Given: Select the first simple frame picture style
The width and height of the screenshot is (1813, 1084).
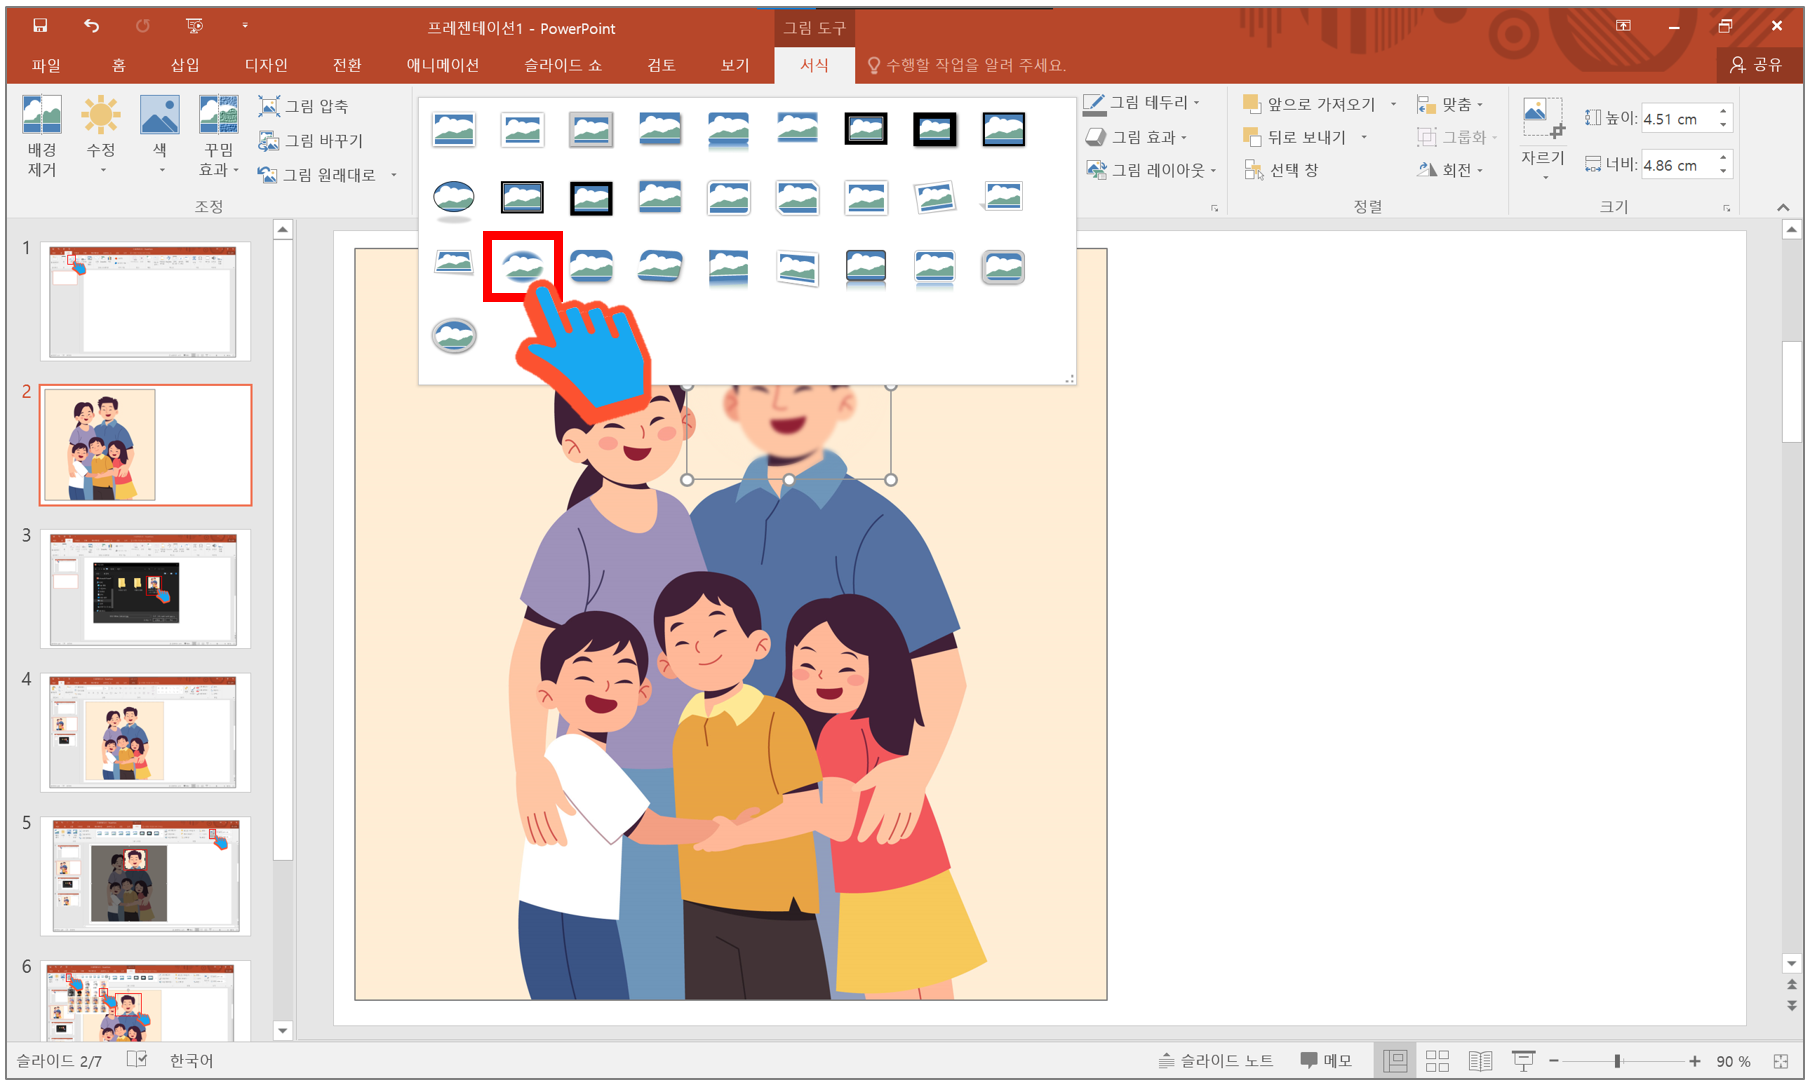Looking at the screenshot, I should (454, 129).
